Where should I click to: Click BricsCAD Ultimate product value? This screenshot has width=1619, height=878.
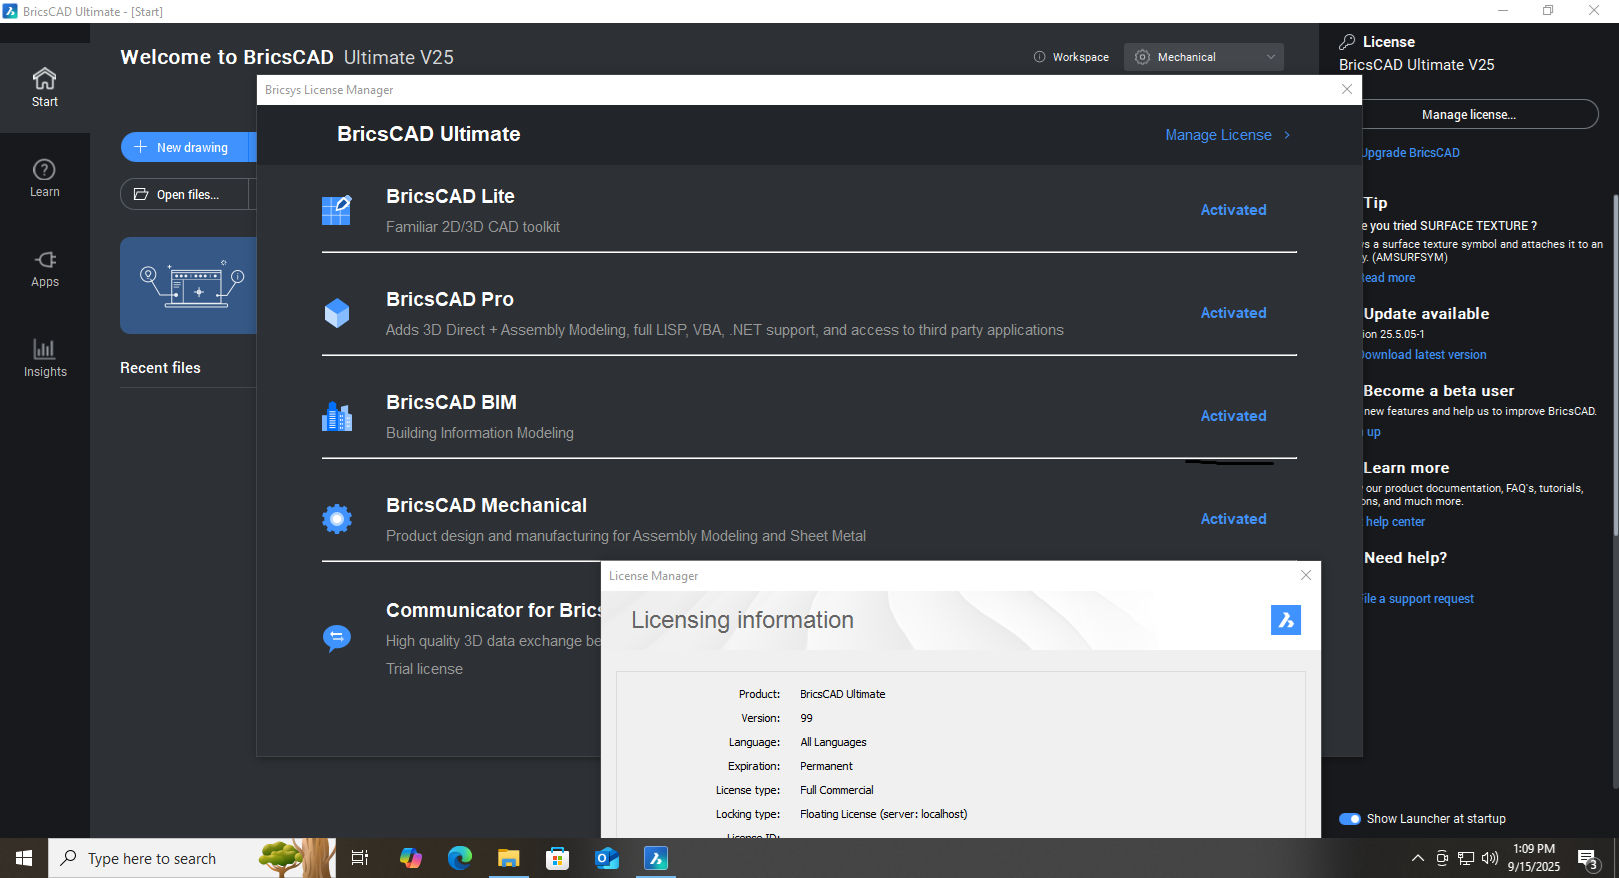click(x=842, y=694)
